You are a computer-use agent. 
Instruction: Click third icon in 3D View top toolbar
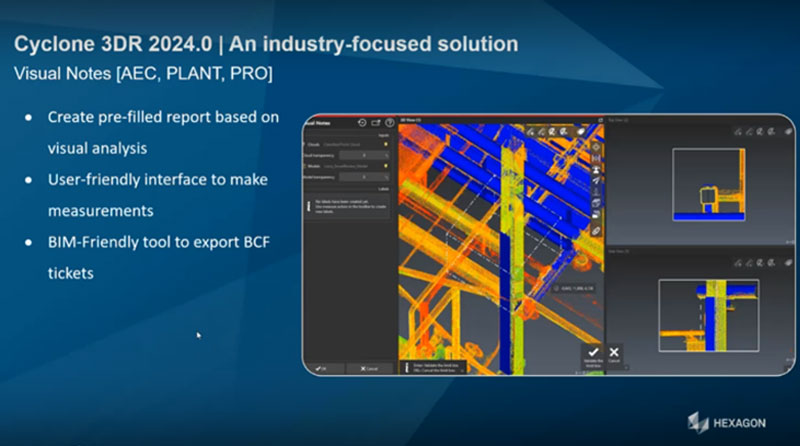(553, 132)
